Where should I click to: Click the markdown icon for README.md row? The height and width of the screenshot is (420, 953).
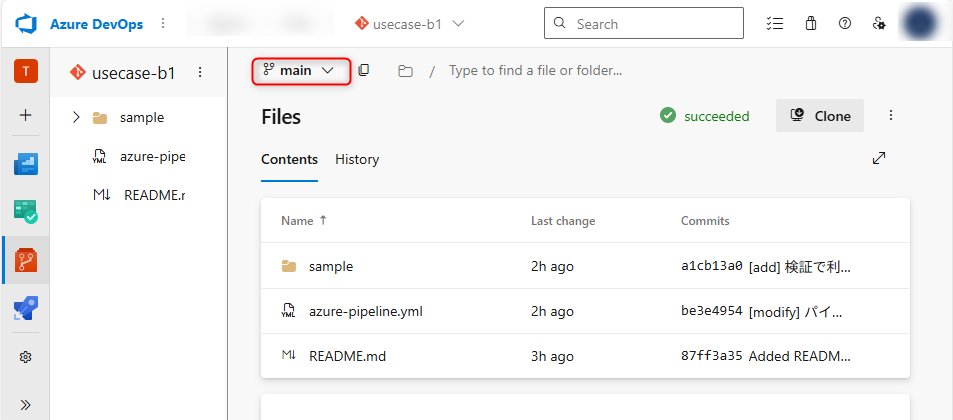point(288,356)
